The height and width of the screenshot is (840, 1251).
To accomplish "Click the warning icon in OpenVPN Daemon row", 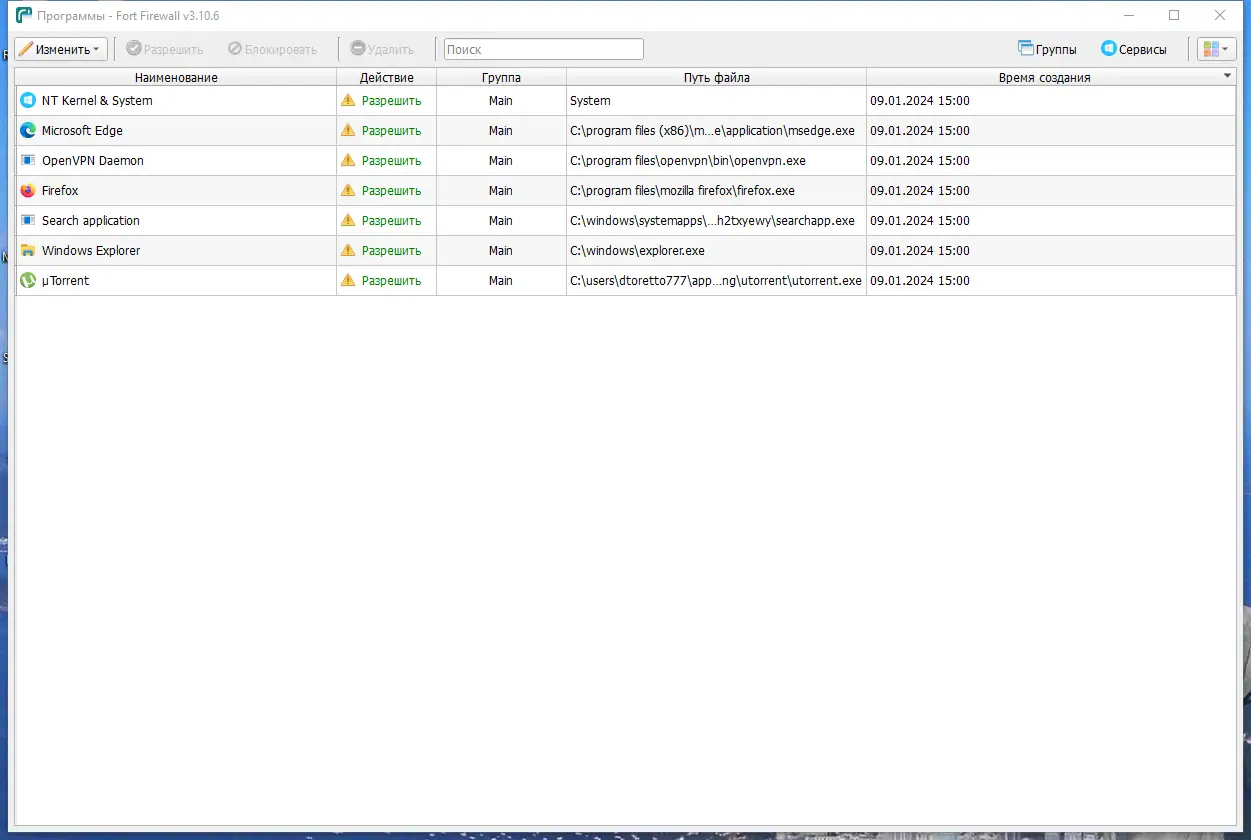I will pos(348,161).
